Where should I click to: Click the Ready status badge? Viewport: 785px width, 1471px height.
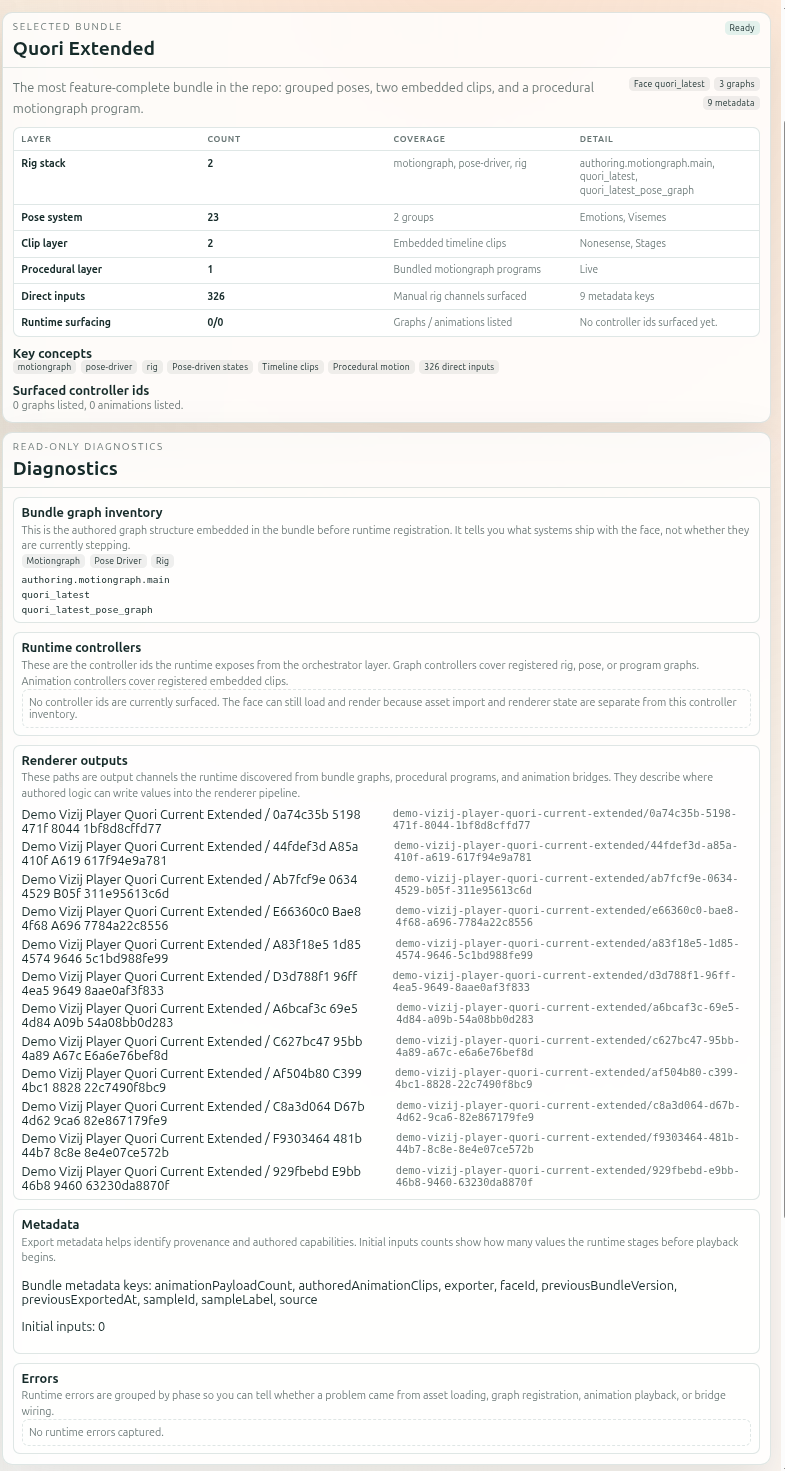coord(741,28)
